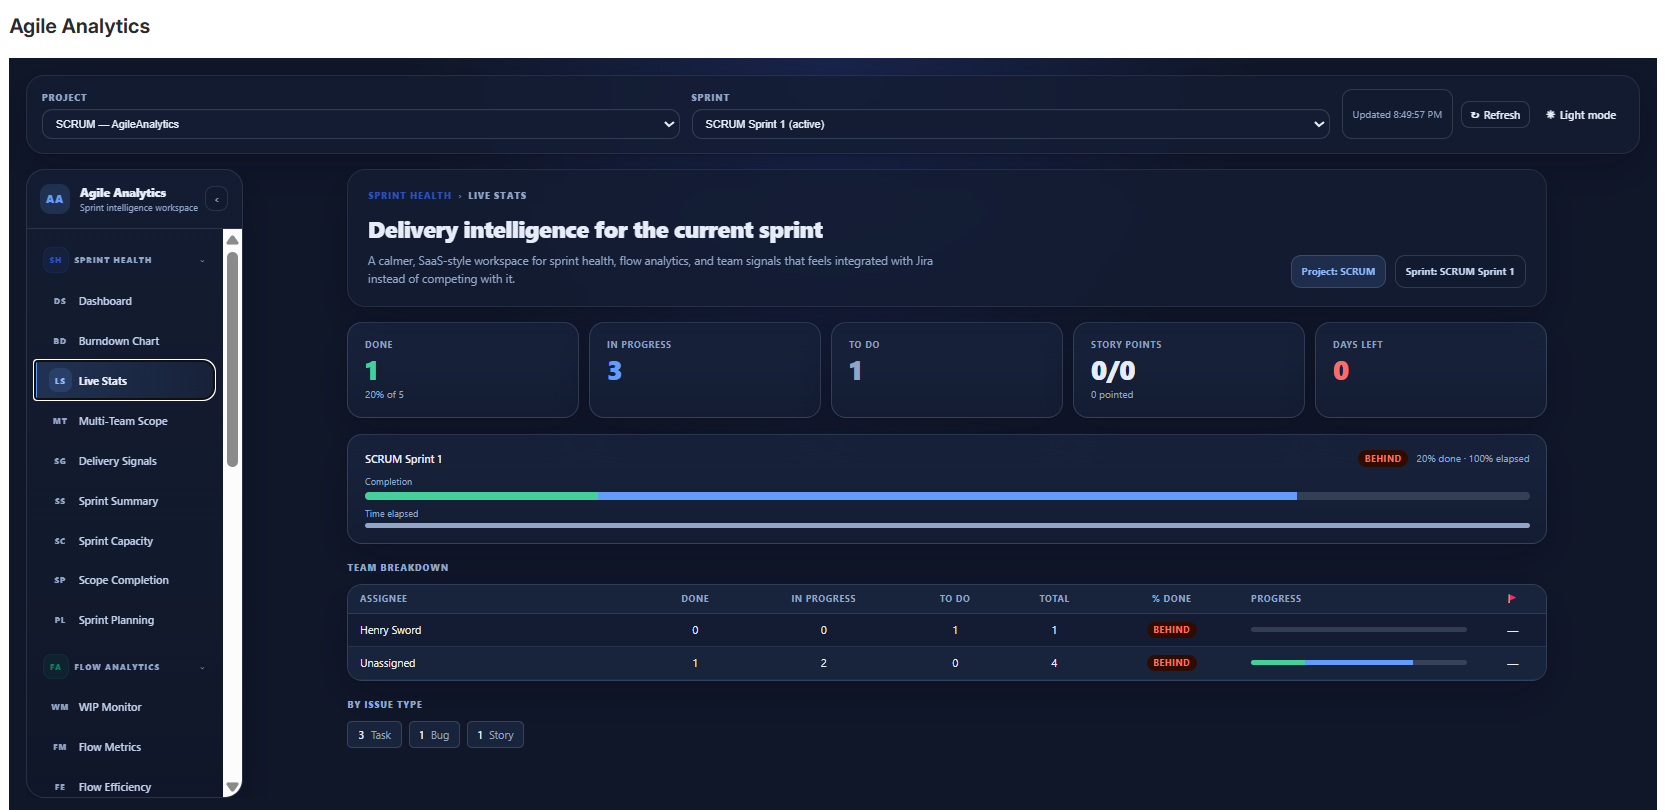Image resolution: width=1669 pixels, height=810 pixels.
Task: Click the SC badge beside Sprint Capacity
Action: coord(60,541)
